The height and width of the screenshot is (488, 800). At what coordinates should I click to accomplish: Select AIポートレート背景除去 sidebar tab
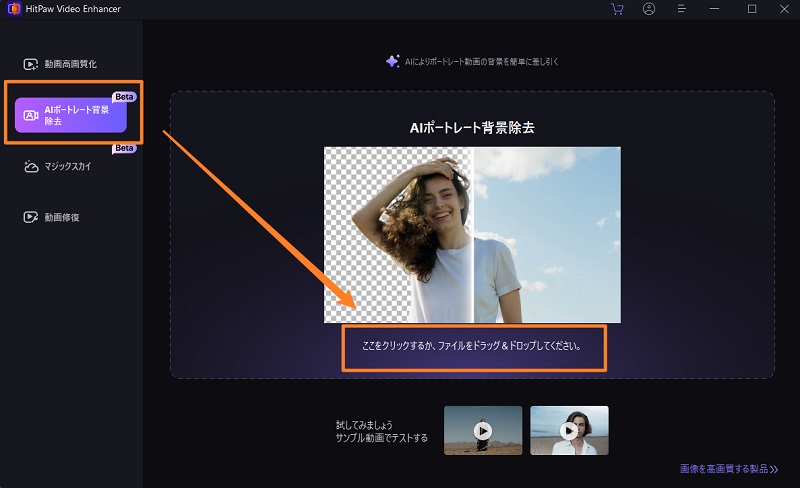tap(70, 115)
